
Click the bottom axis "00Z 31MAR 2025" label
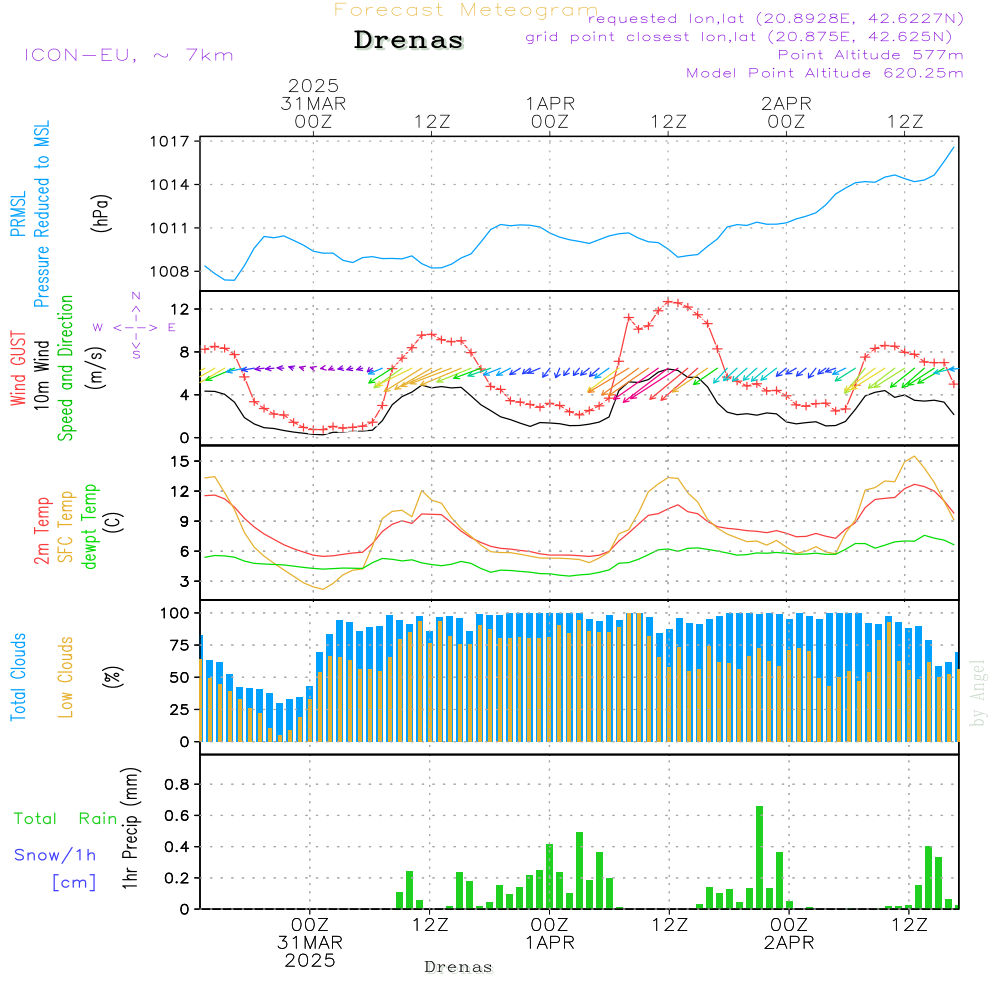310,943
